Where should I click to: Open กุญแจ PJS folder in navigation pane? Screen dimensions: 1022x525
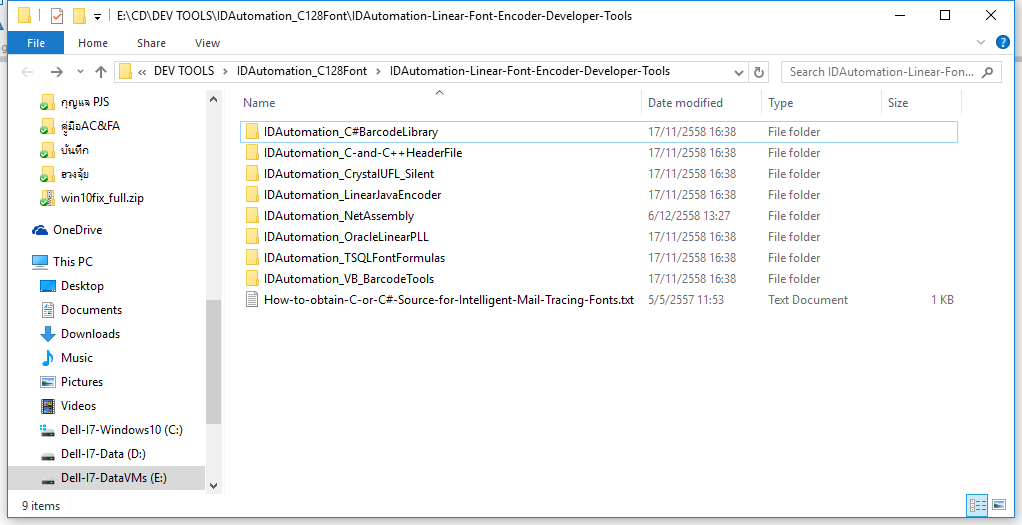click(x=85, y=102)
